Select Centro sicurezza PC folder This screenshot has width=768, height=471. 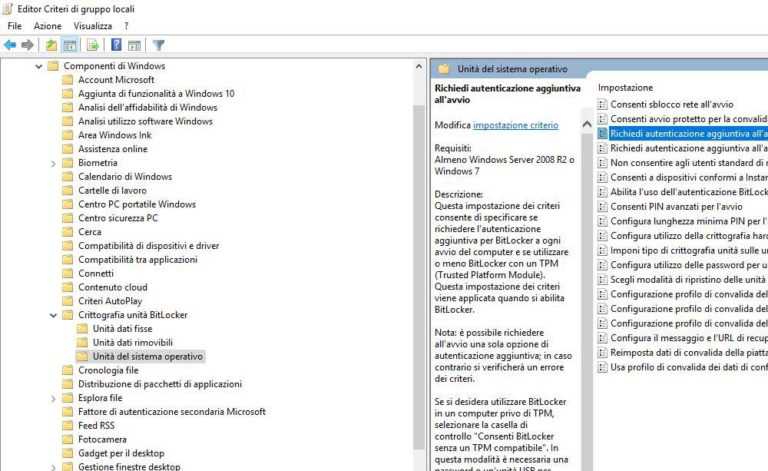click(x=118, y=218)
